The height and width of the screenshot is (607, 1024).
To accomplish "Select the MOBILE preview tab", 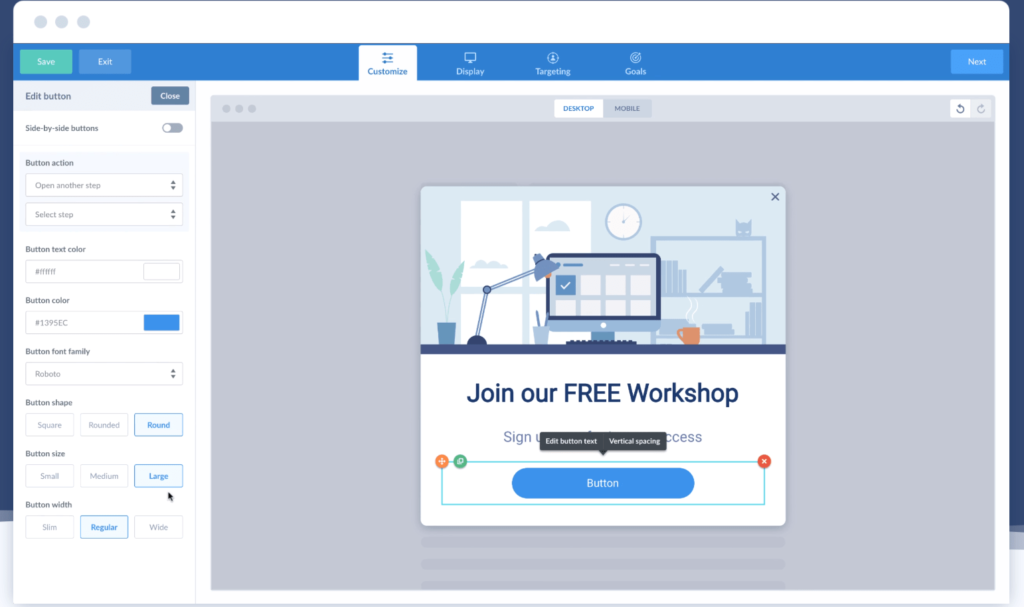I will pyautogui.click(x=627, y=108).
